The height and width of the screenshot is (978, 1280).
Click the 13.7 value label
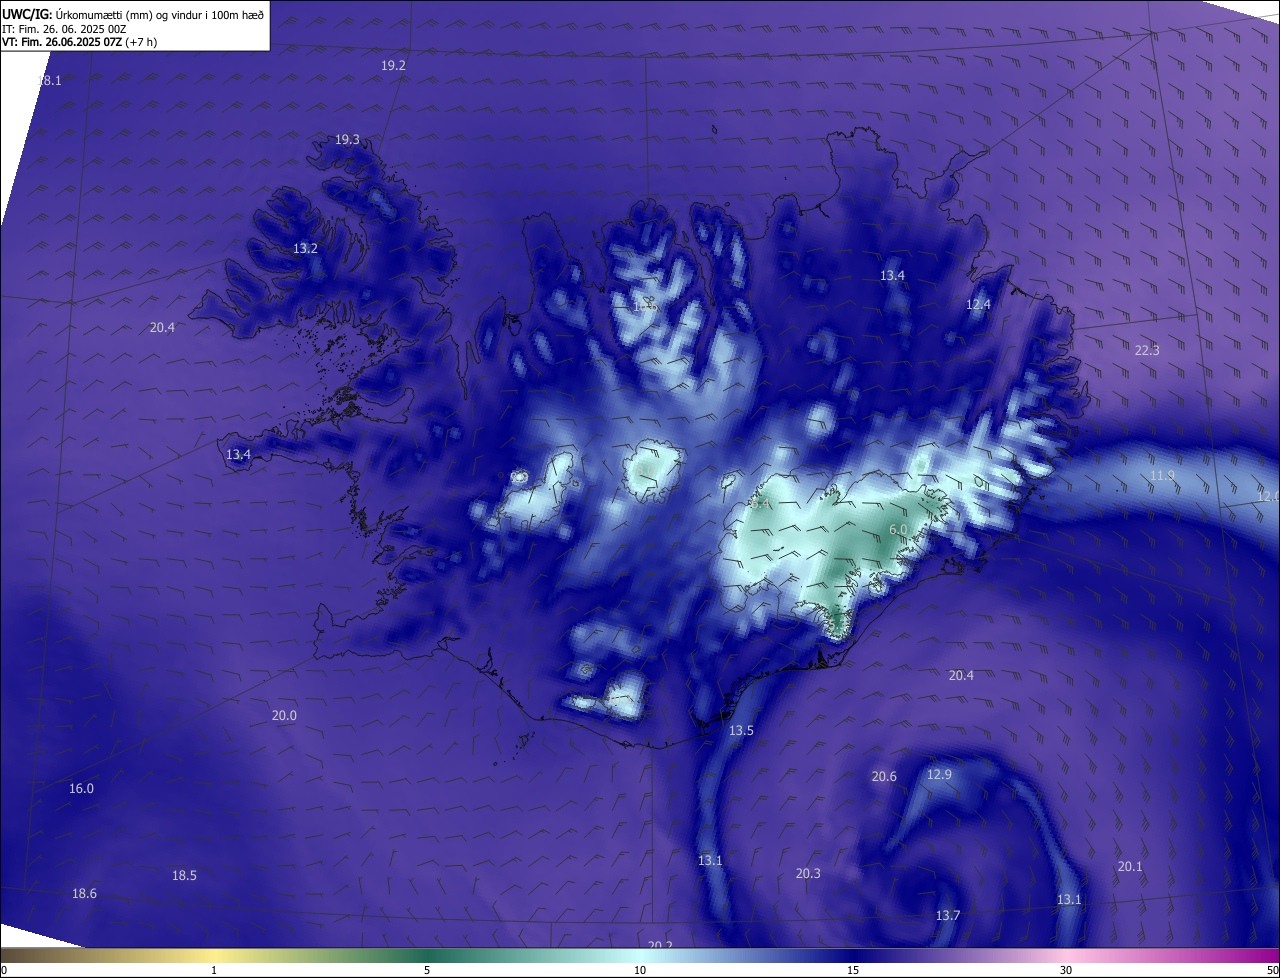tap(948, 916)
